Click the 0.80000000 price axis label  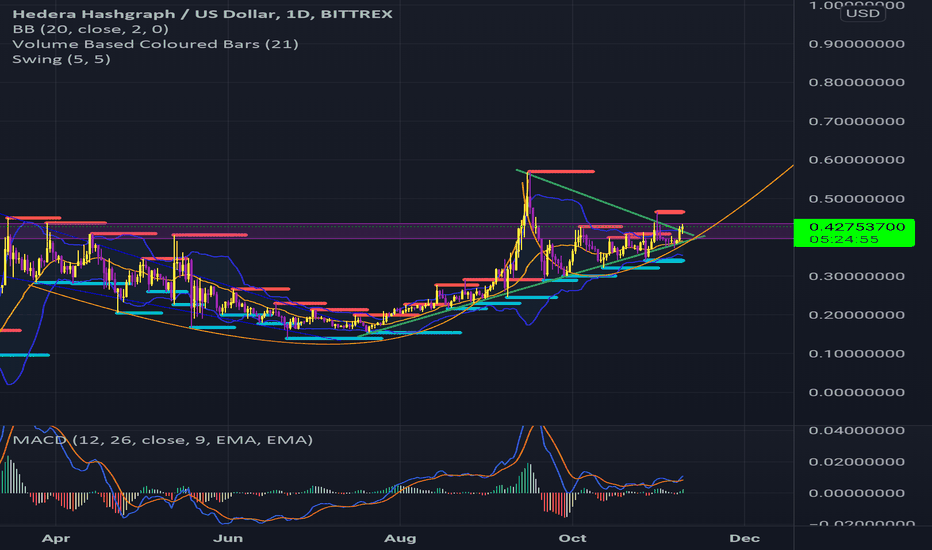pyautogui.click(x=857, y=83)
